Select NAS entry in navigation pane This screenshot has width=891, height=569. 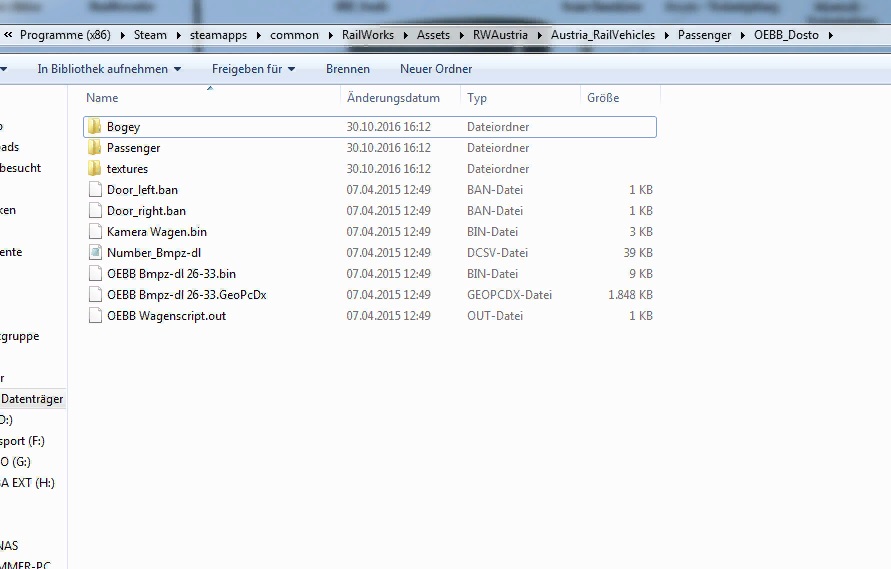(x=9, y=546)
